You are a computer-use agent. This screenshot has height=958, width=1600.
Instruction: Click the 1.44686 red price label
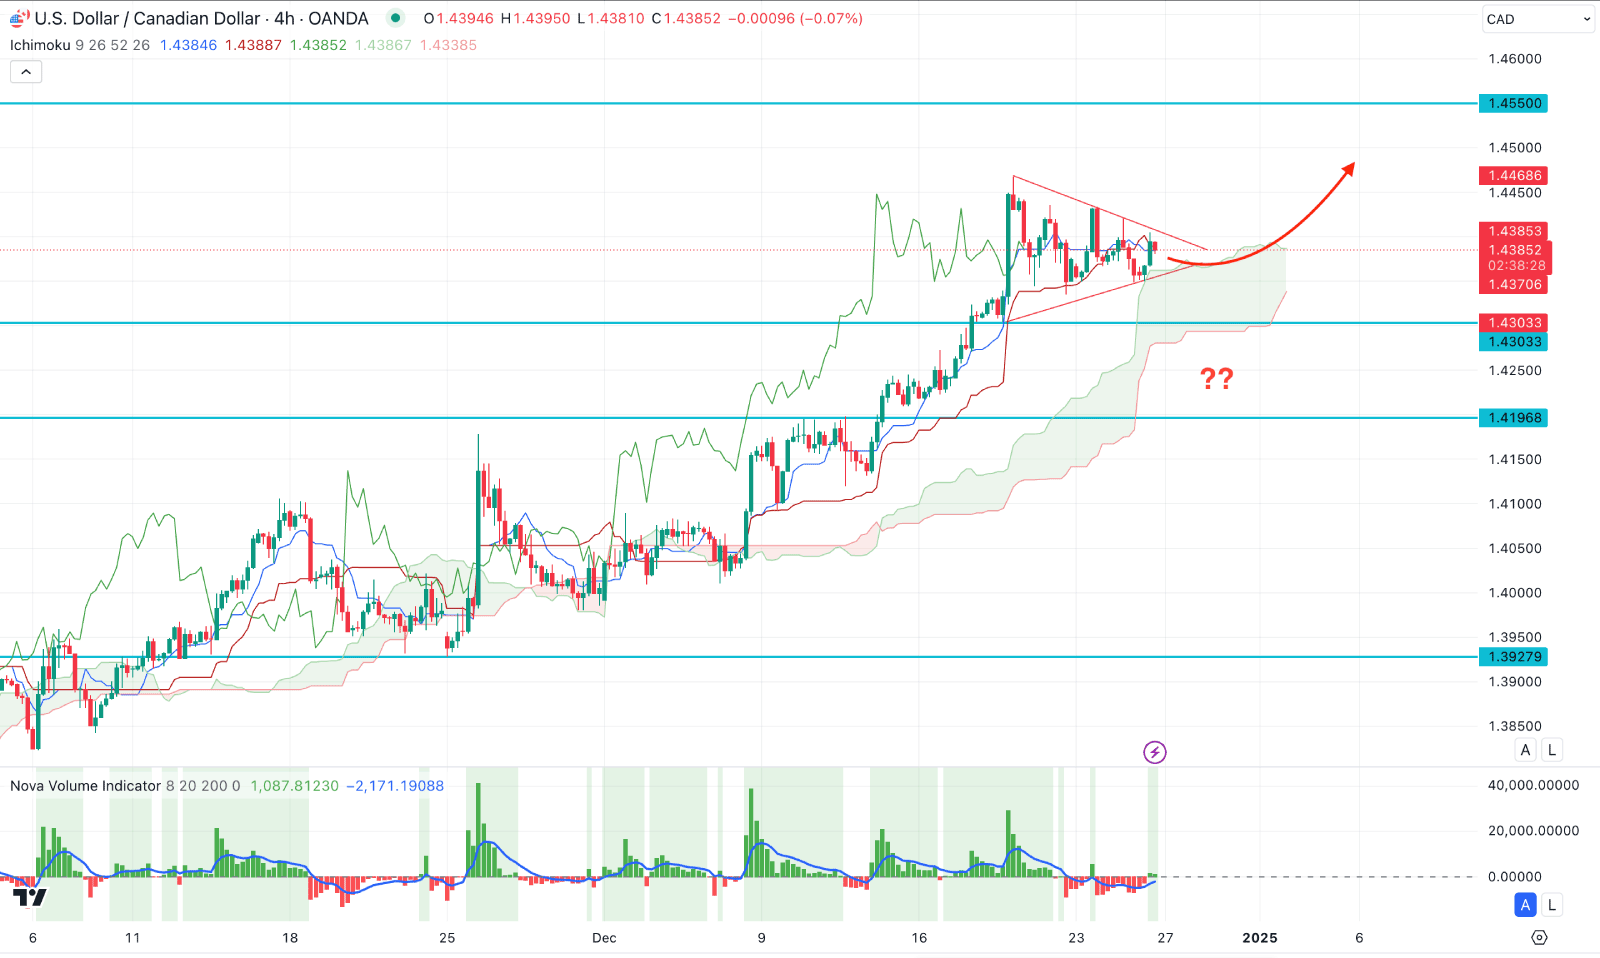pos(1514,175)
